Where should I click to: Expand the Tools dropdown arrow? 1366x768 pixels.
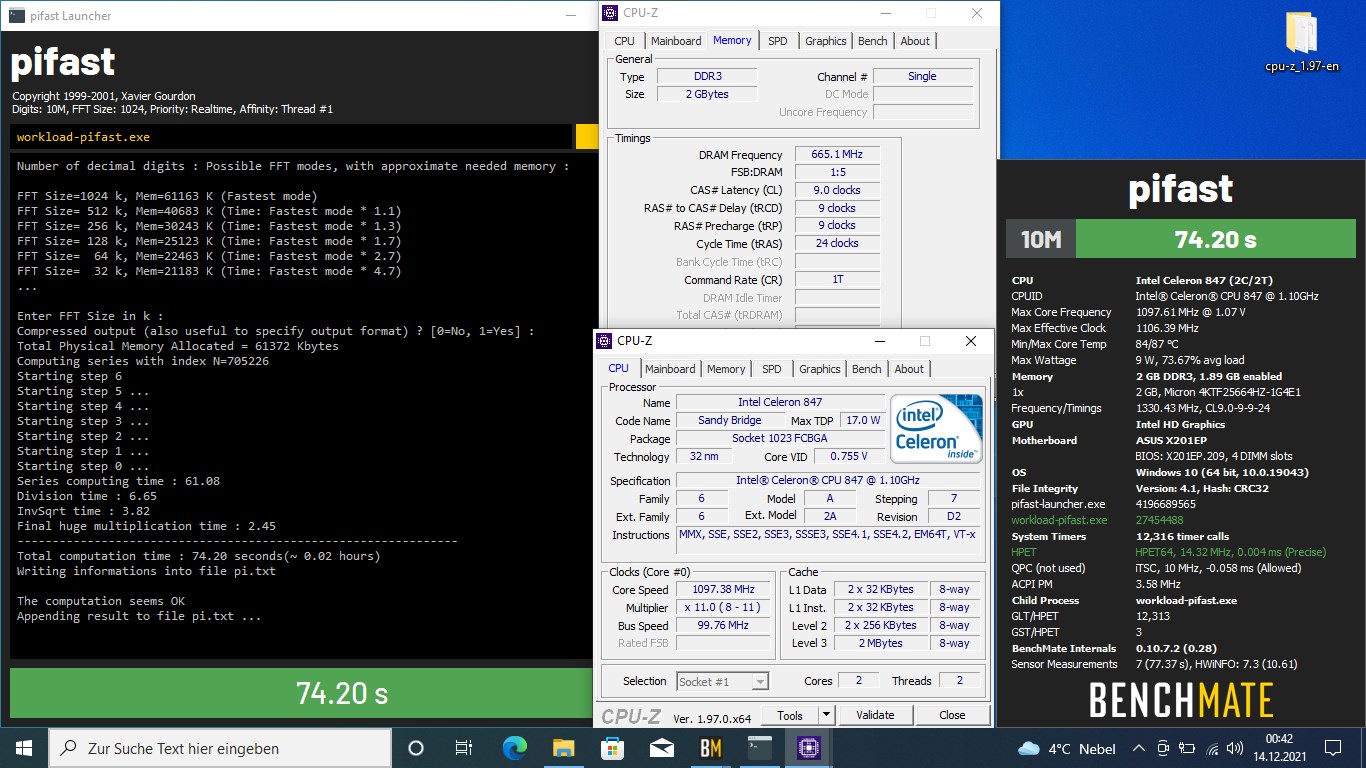pyautogui.click(x=826, y=715)
